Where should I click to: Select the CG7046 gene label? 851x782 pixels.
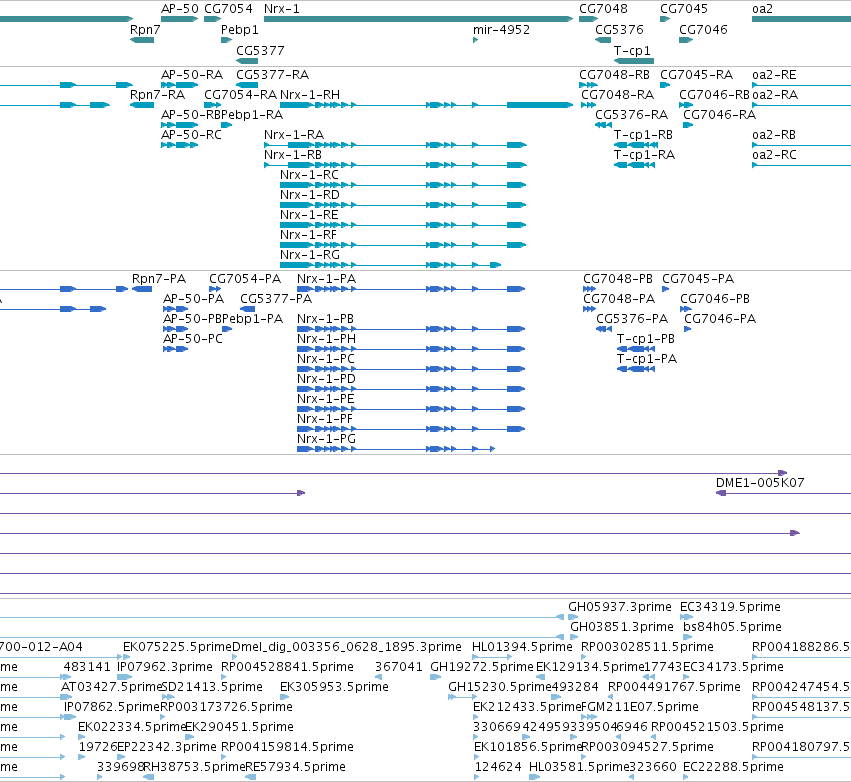(703, 29)
